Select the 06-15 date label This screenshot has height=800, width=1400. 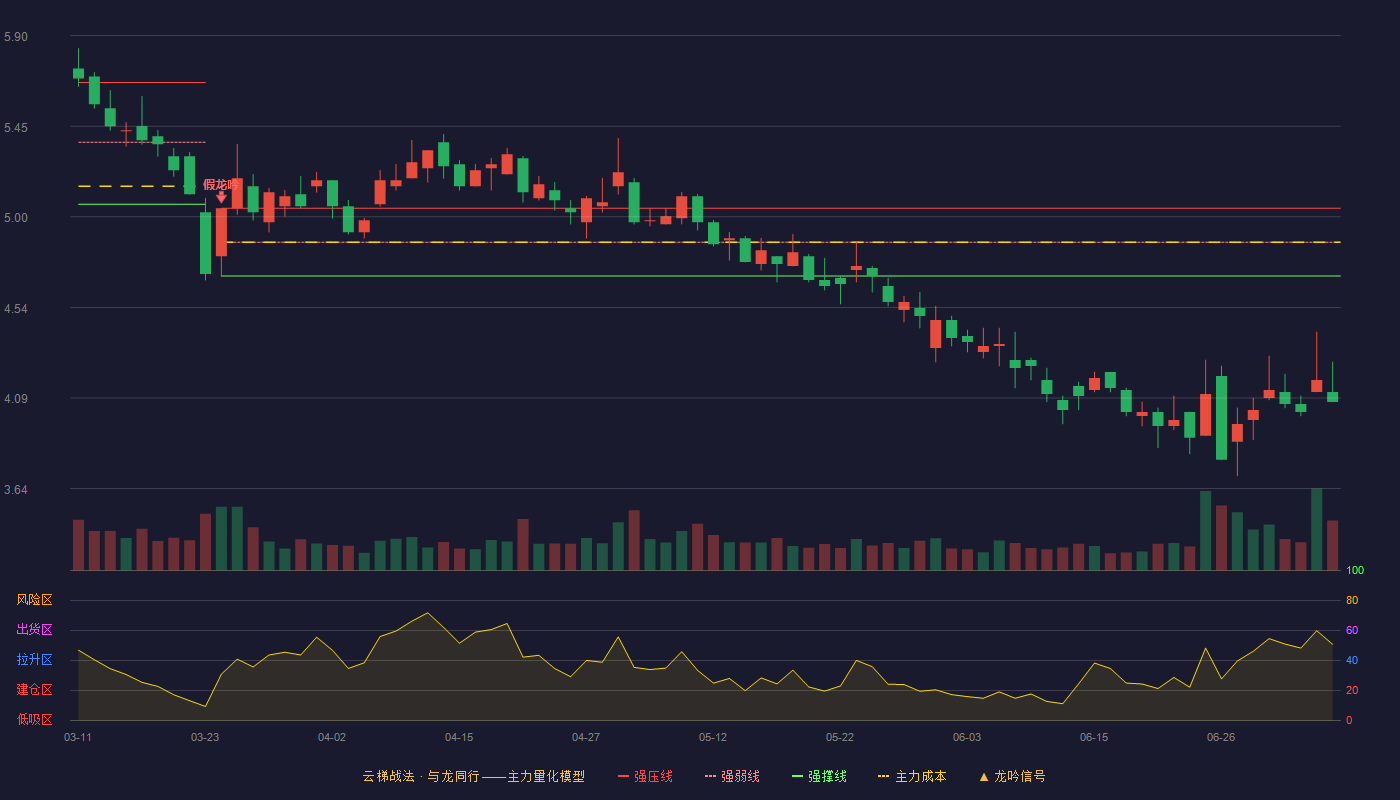[1094, 737]
